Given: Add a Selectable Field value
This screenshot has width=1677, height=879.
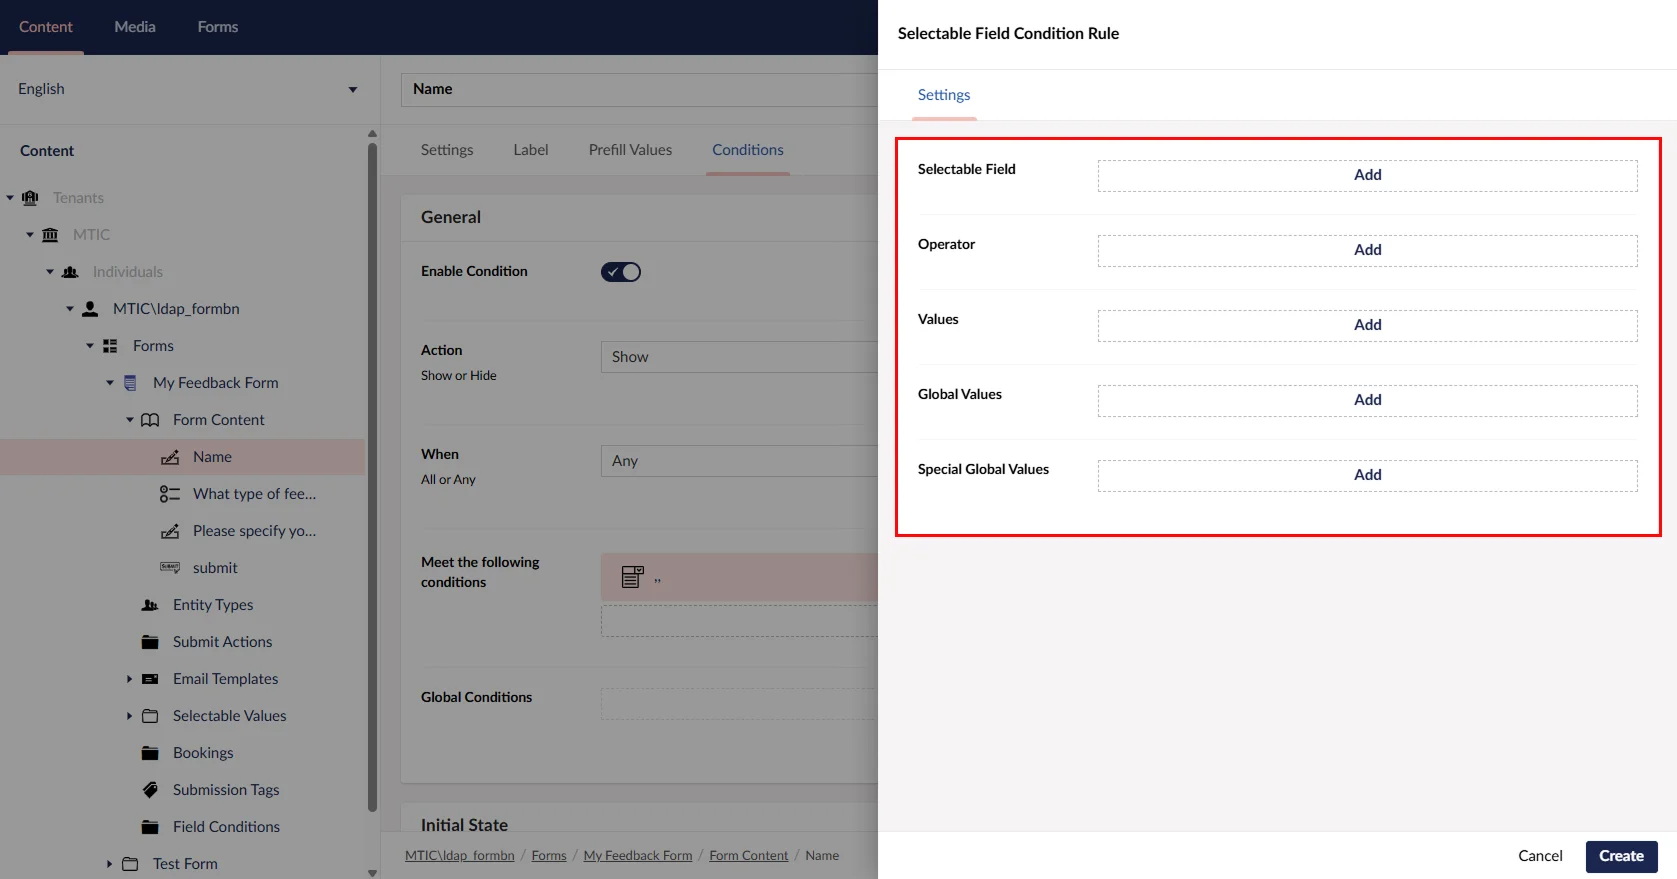Looking at the screenshot, I should click(1367, 175).
